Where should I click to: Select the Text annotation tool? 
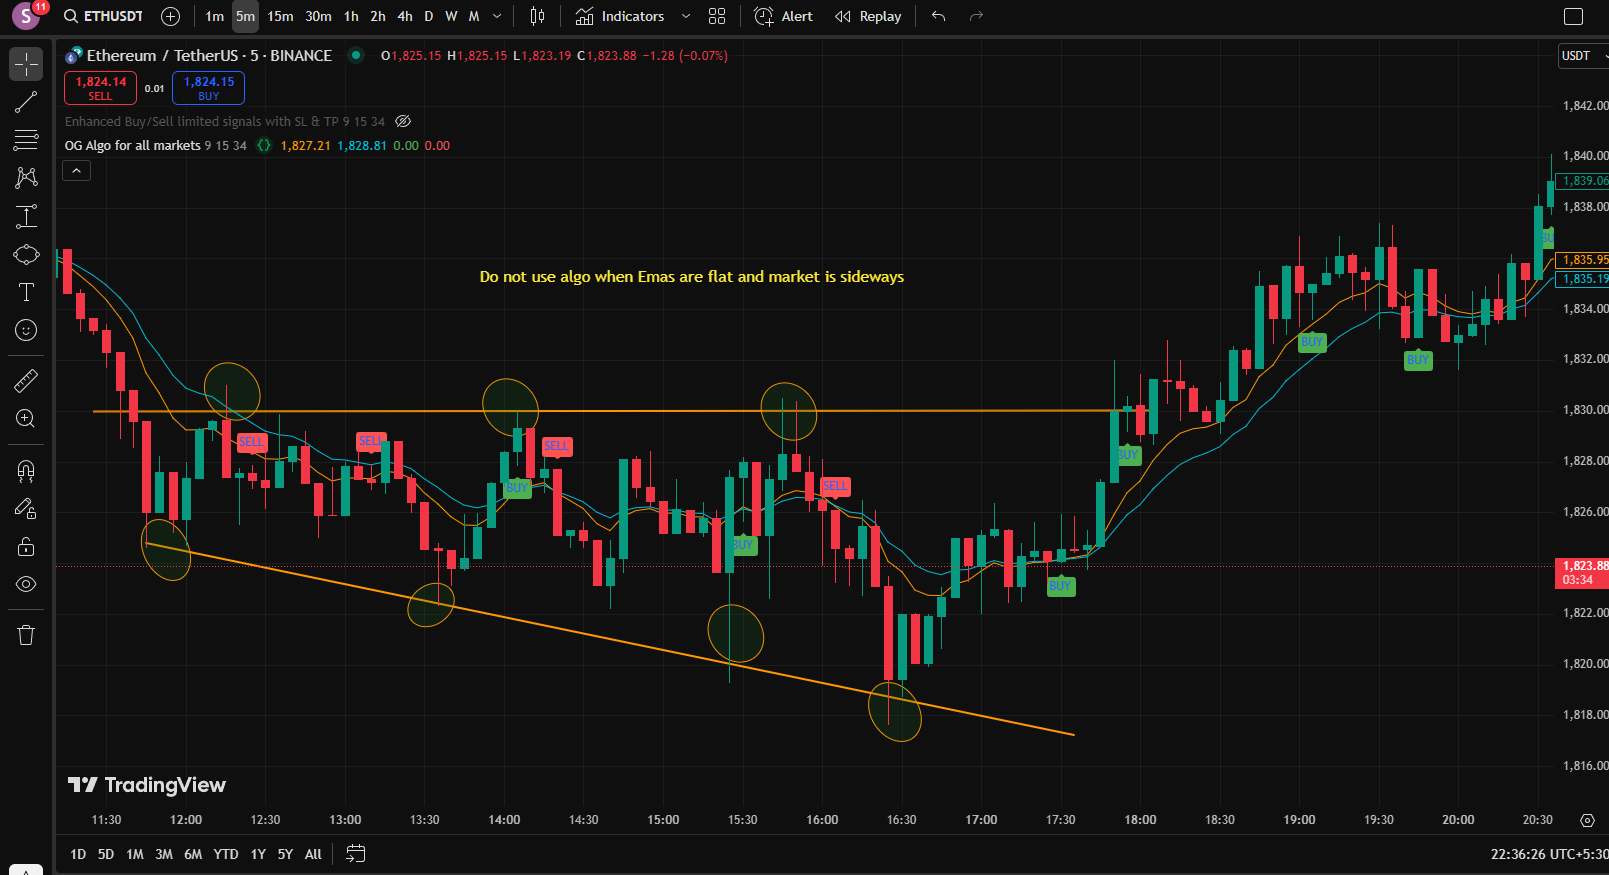point(26,292)
